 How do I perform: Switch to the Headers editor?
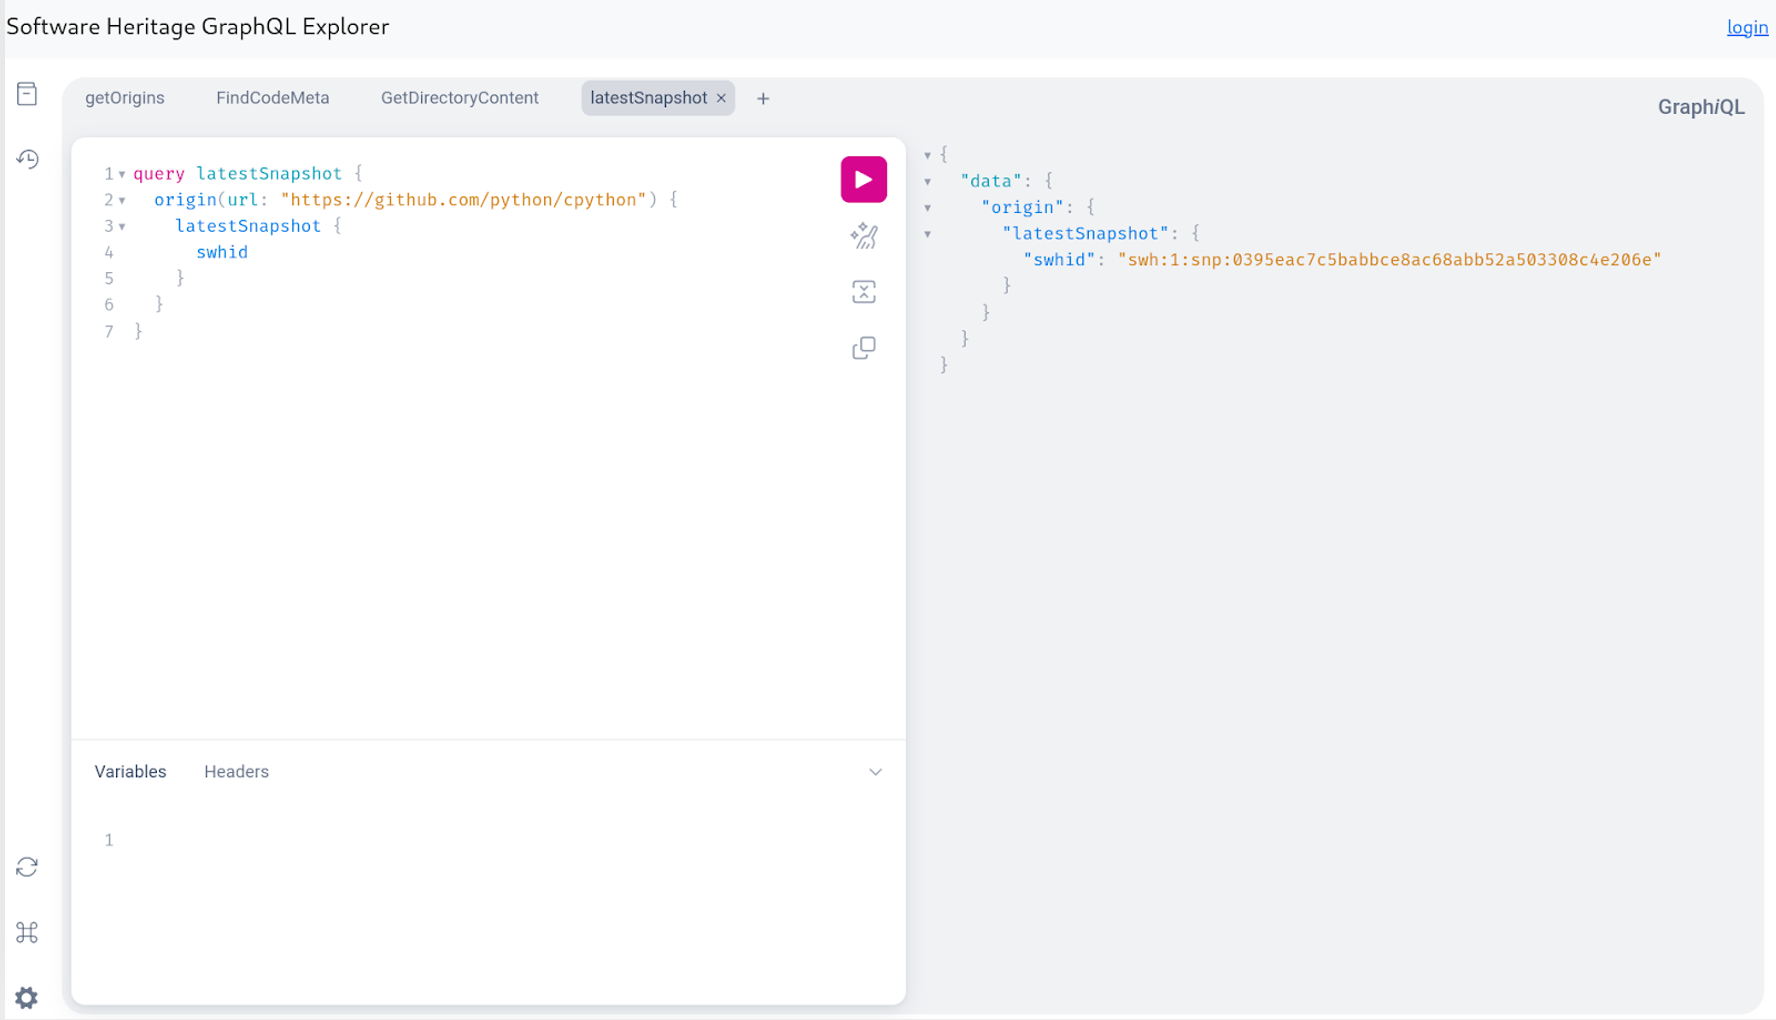tap(236, 771)
